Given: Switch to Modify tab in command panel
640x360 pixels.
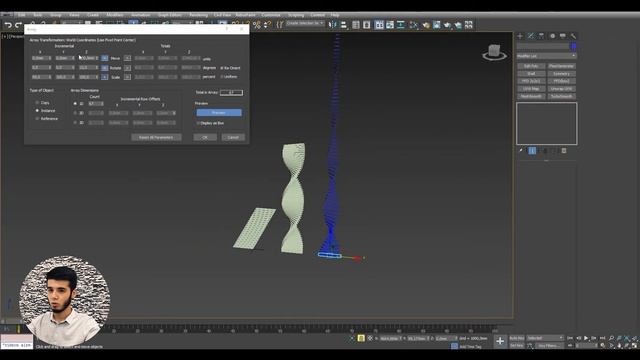Looking at the screenshot, I should coord(531,36).
